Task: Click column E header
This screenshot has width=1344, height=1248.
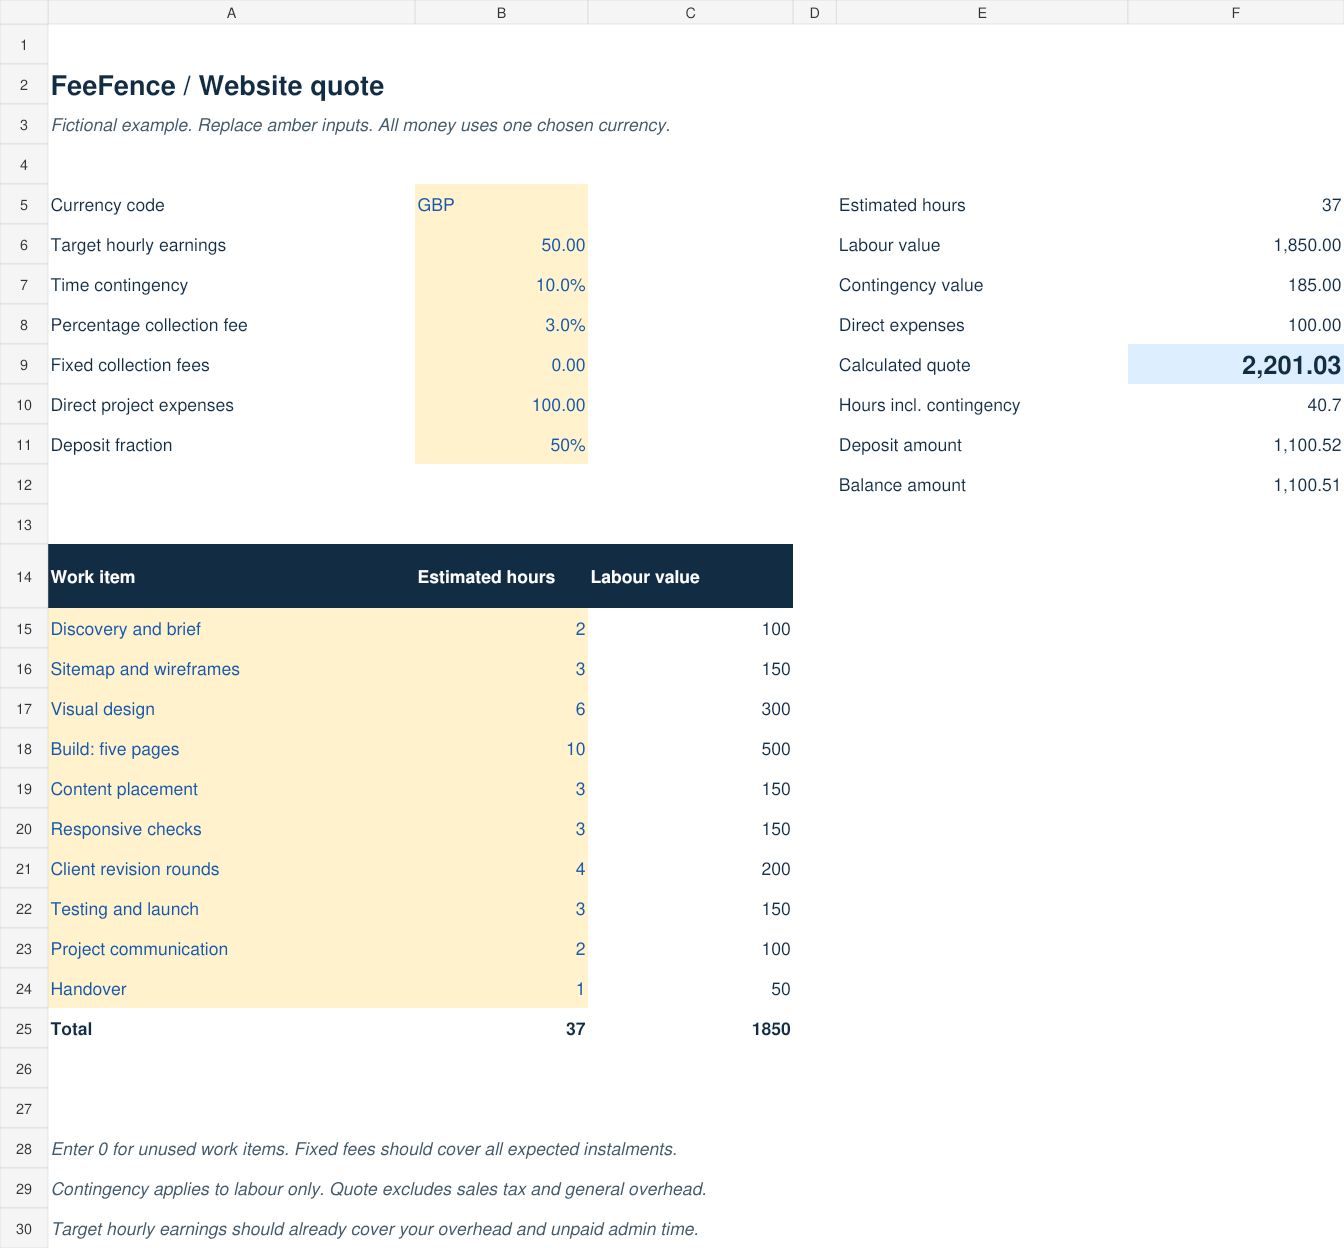Action: [982, 12]
